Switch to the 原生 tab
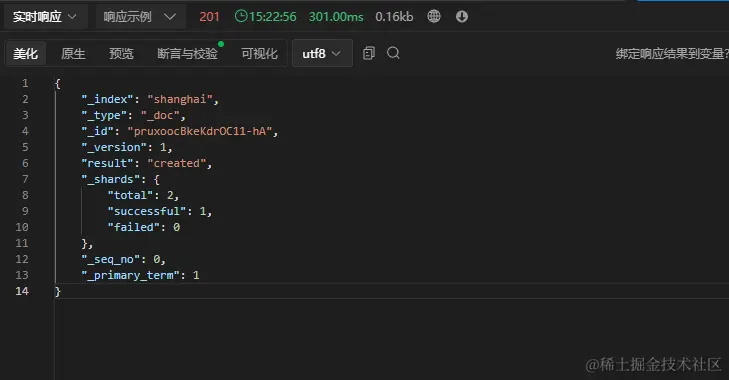 coord(73,53)
